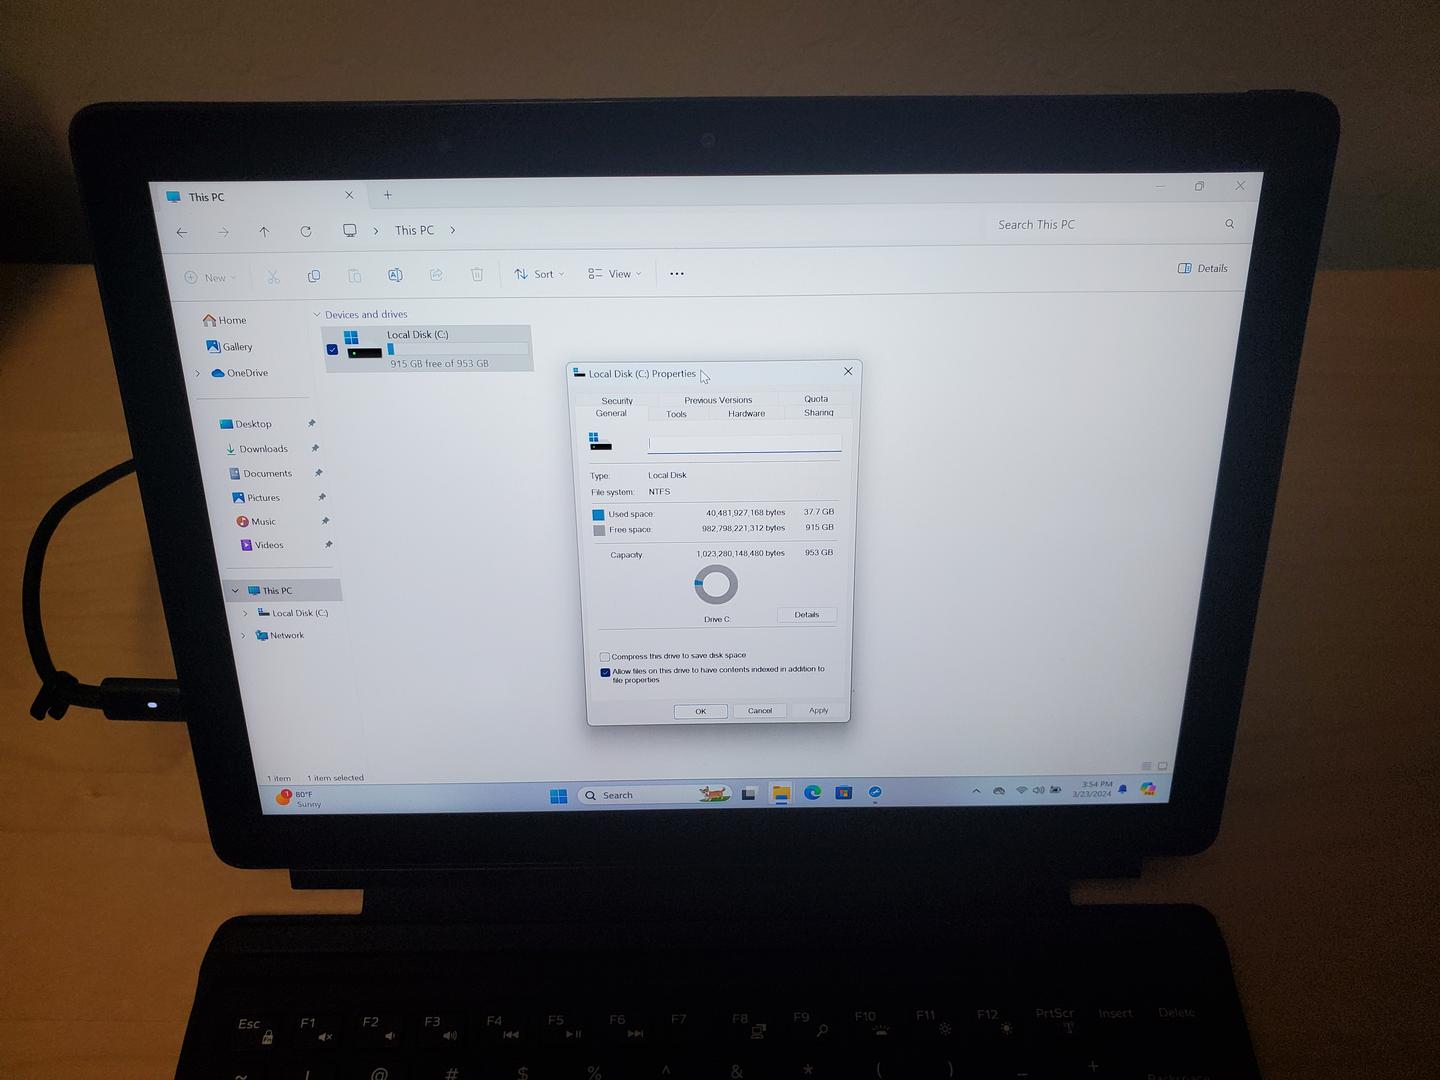Image resolution: width=1440 pixels, height=1080 pixels.
Task: Click Apply in Properties dialog
Action: [819, 710]
